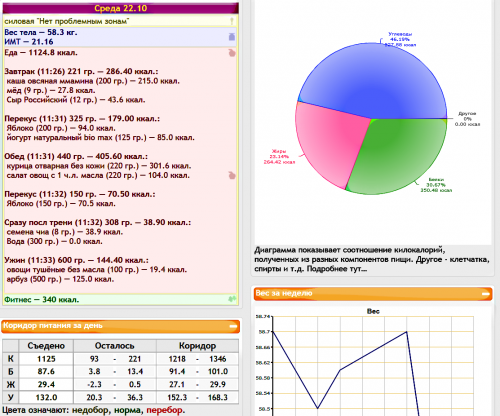This screenshot has width=500, height=416.
Task: Open the Ужин (11:33) meal heading
Action: click(76, 260)
